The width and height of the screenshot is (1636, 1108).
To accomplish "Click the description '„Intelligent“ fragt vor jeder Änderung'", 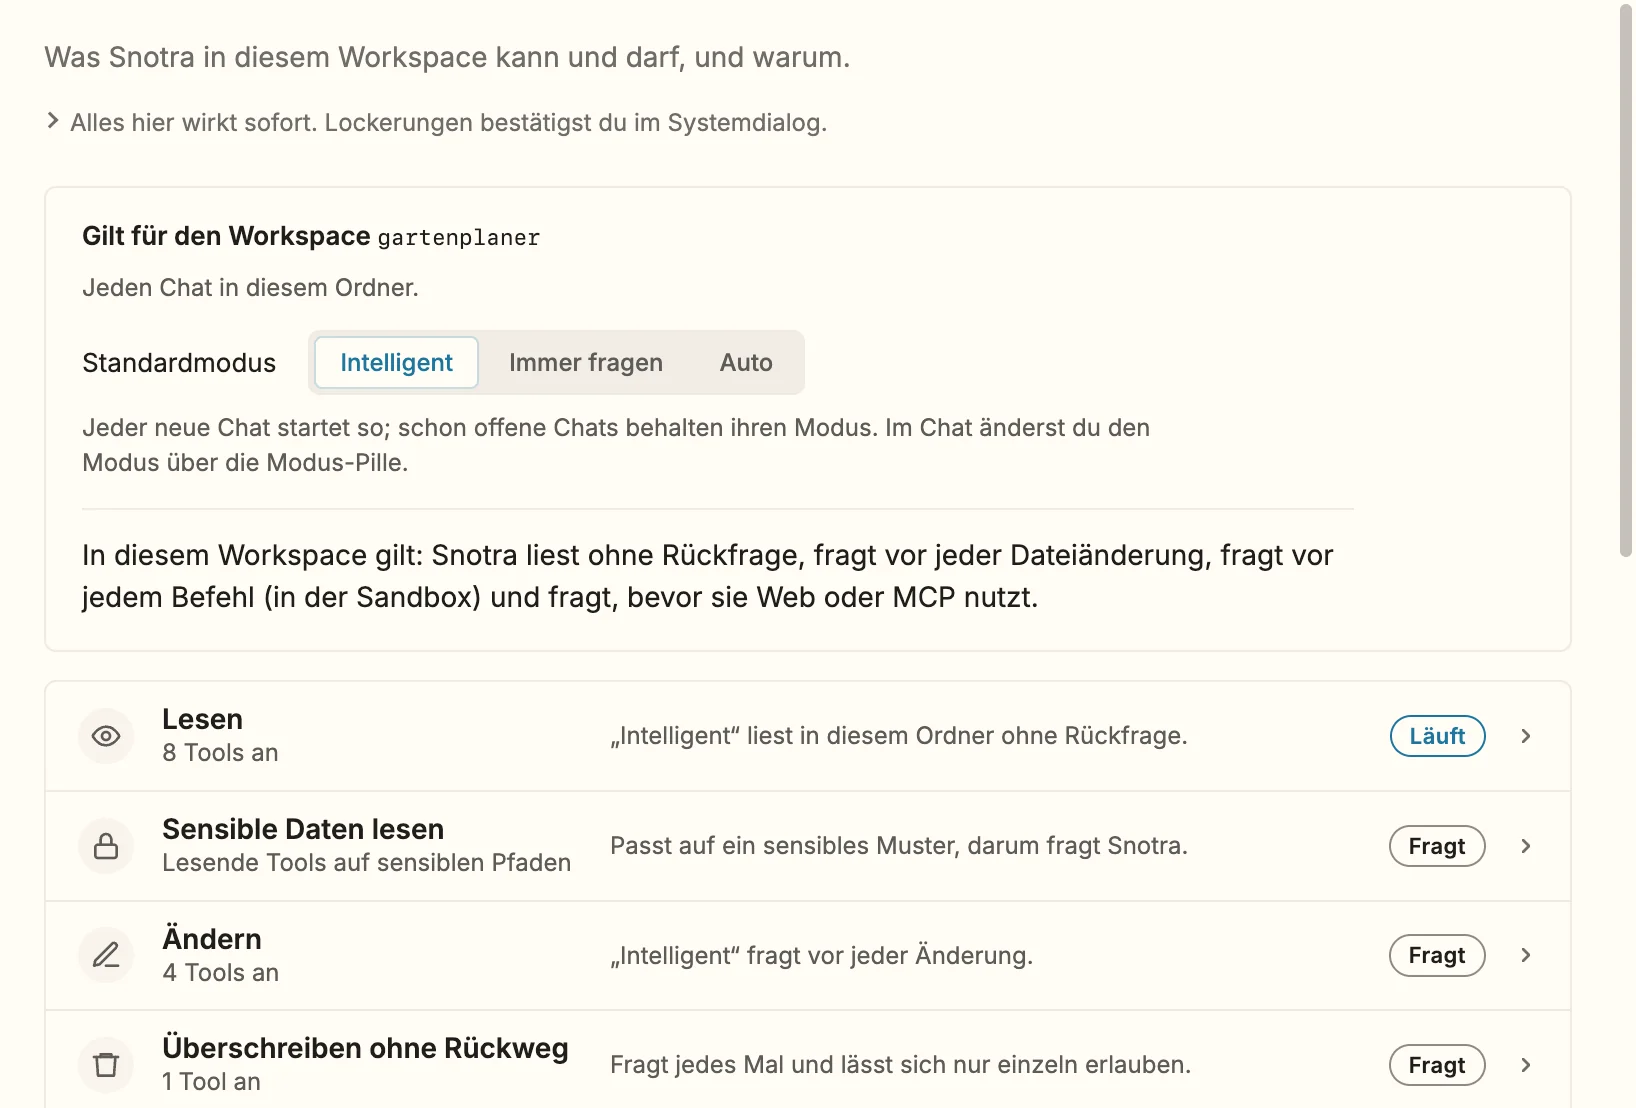I will (x=822, y=956).
